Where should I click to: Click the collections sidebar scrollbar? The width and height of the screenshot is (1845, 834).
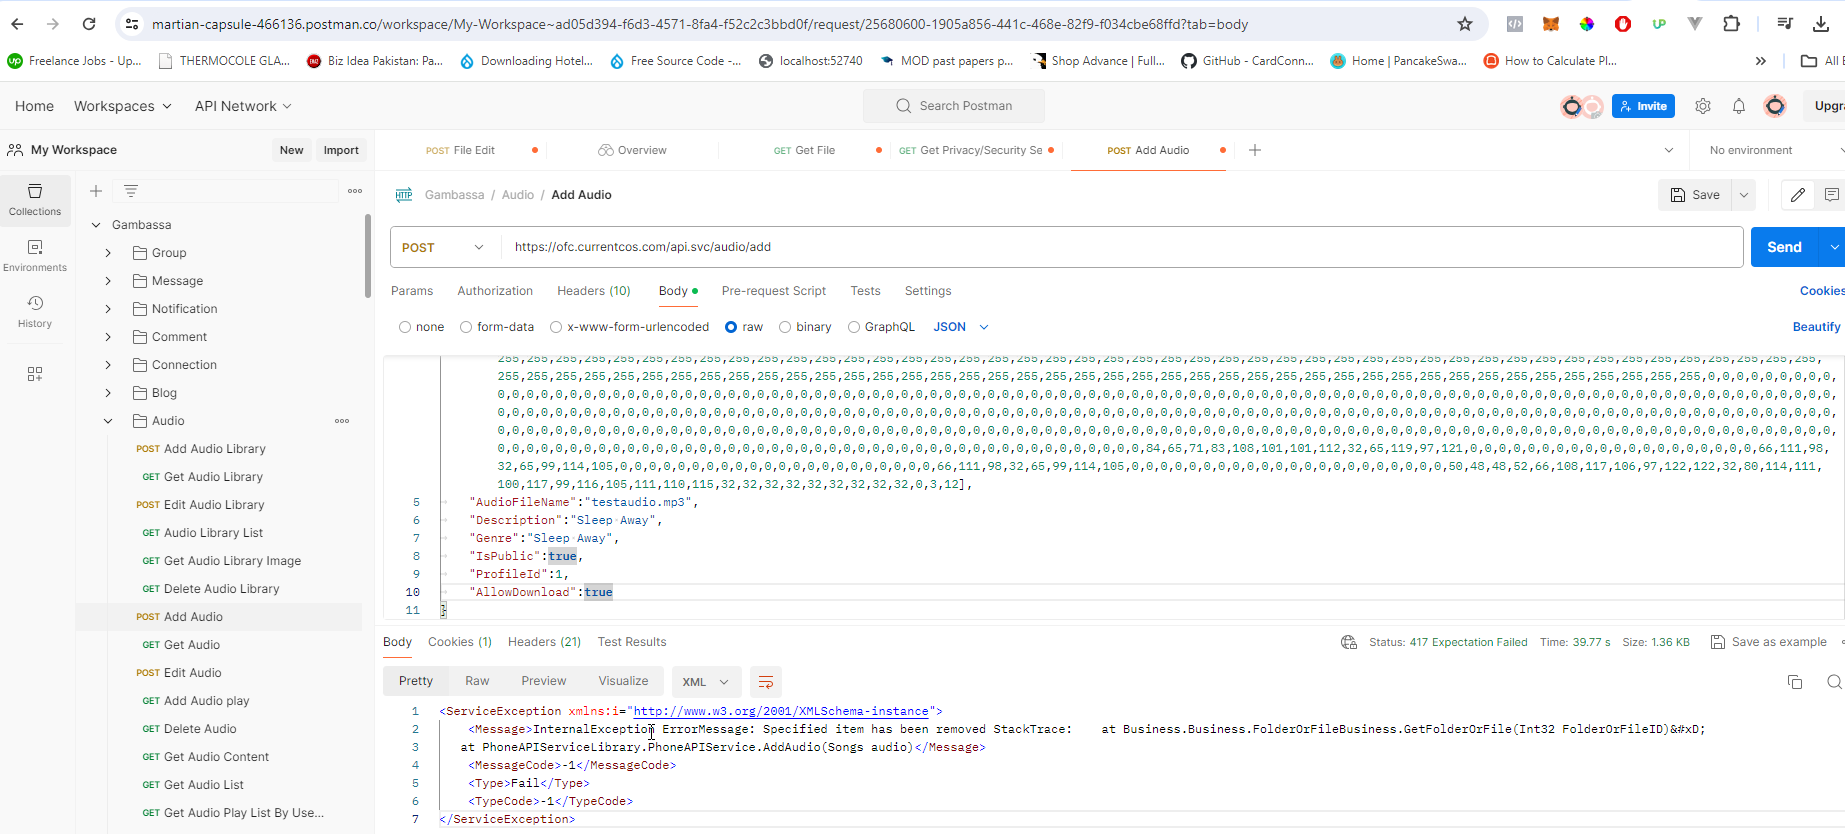tap(368, 257)
